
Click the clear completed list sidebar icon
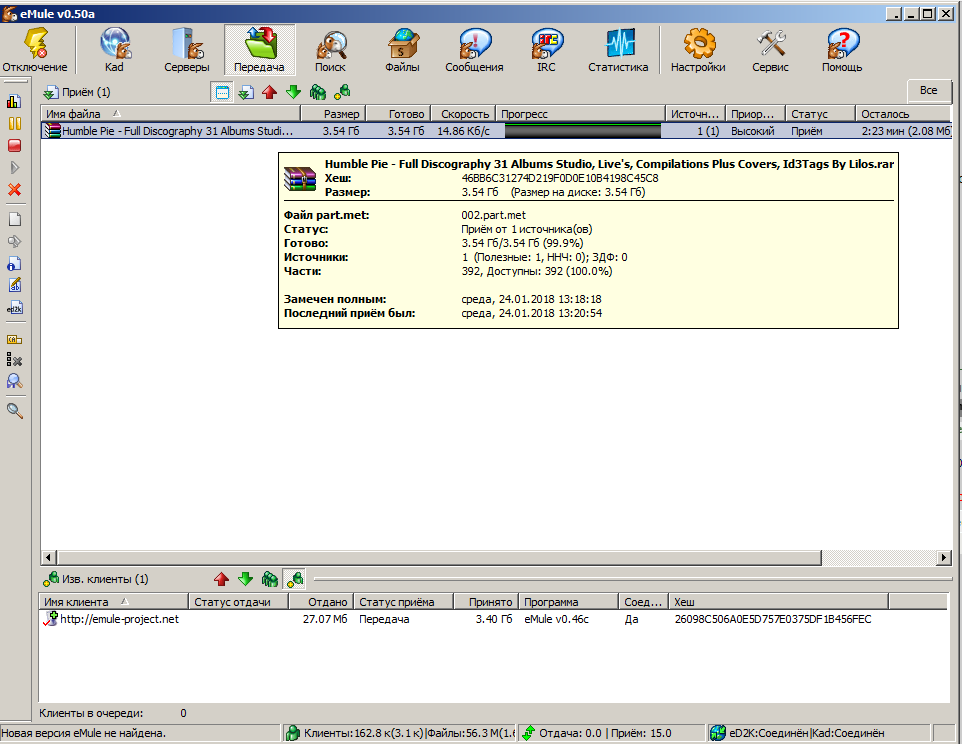pos(14,360)
